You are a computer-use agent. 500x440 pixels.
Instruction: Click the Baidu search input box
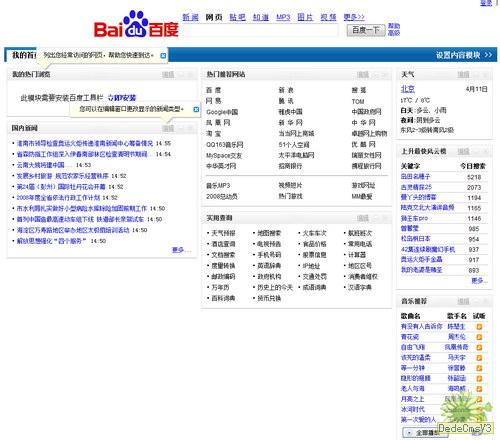260,30
